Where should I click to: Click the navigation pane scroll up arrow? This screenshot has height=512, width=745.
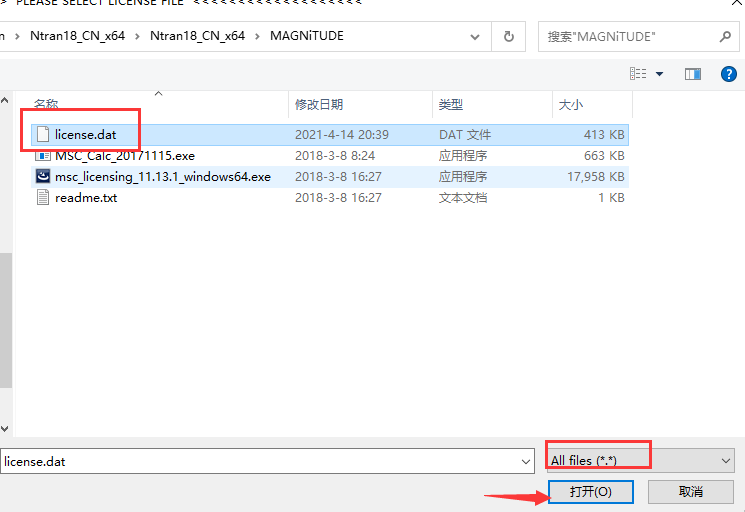tap(5, 100)
